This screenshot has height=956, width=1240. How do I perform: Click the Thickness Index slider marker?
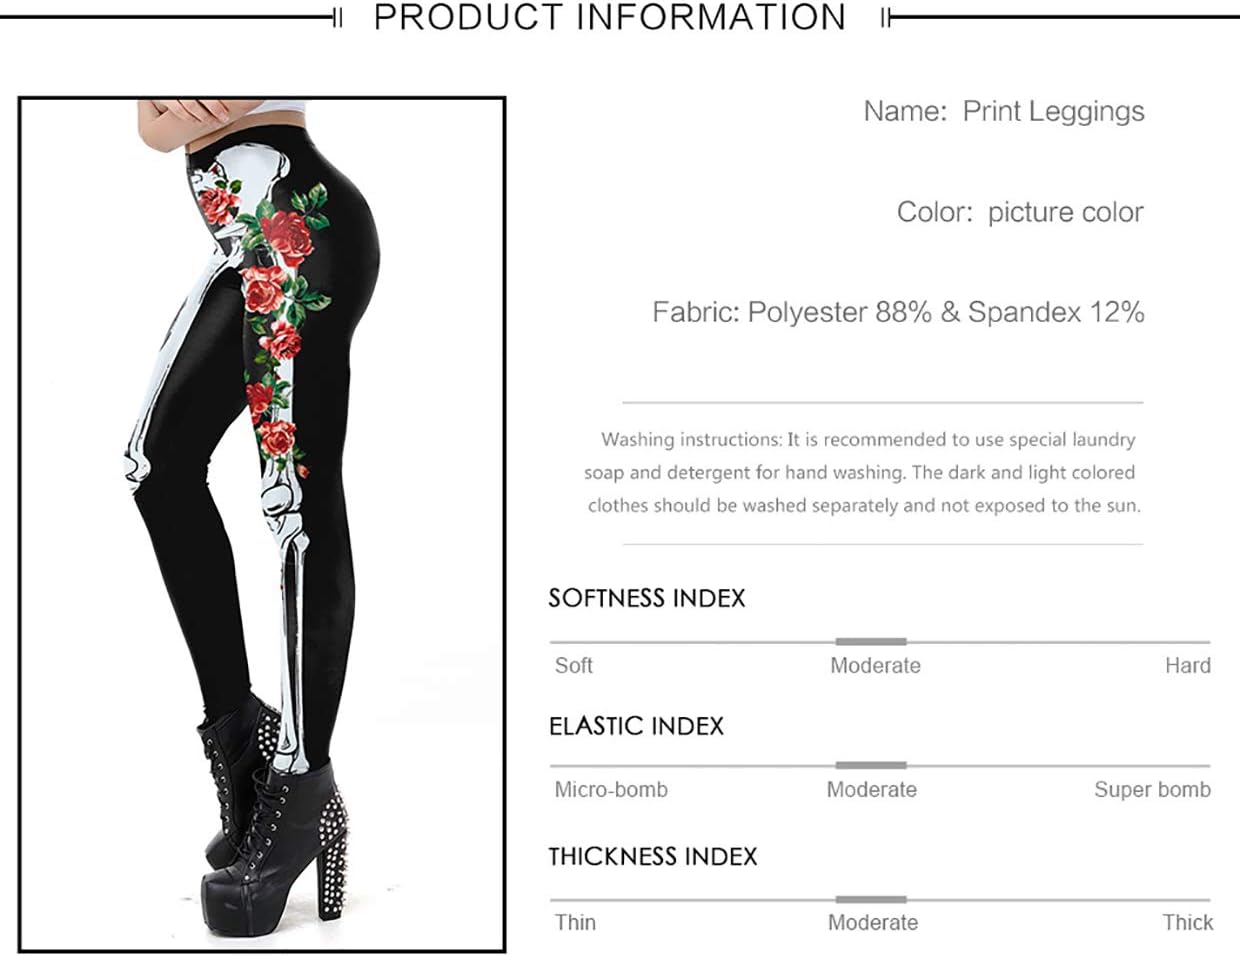[871, 899]
